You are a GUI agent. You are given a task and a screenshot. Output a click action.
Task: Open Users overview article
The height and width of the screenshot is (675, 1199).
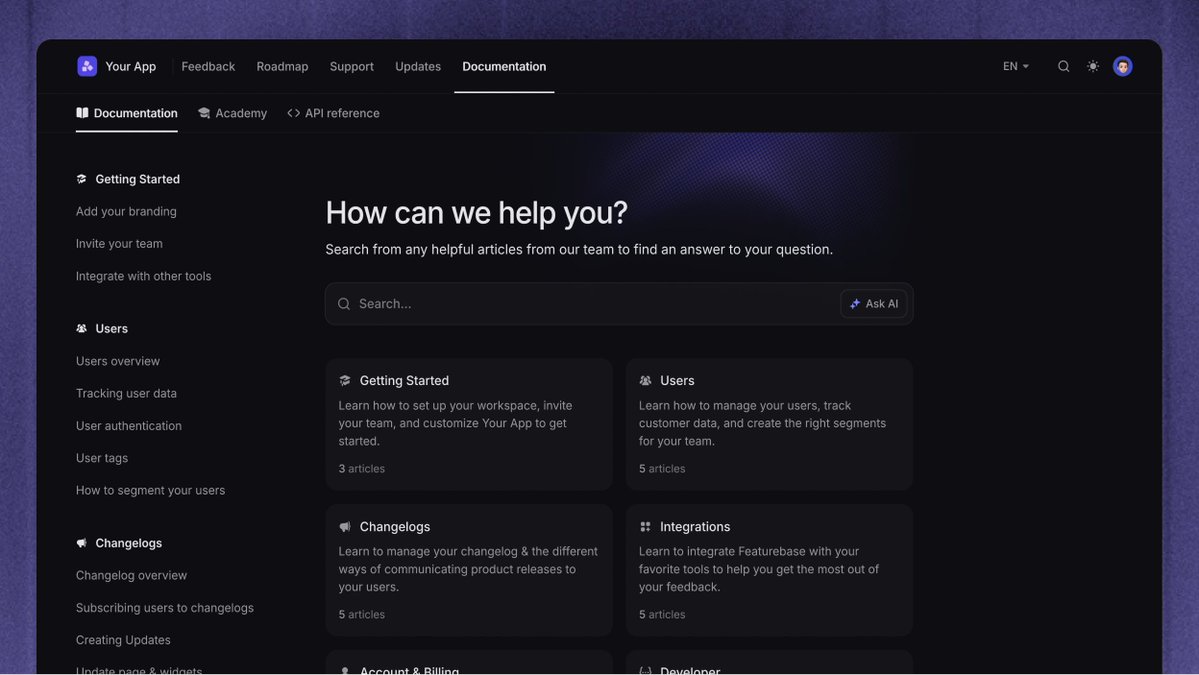pyautogui.click(x=118, y=361)
